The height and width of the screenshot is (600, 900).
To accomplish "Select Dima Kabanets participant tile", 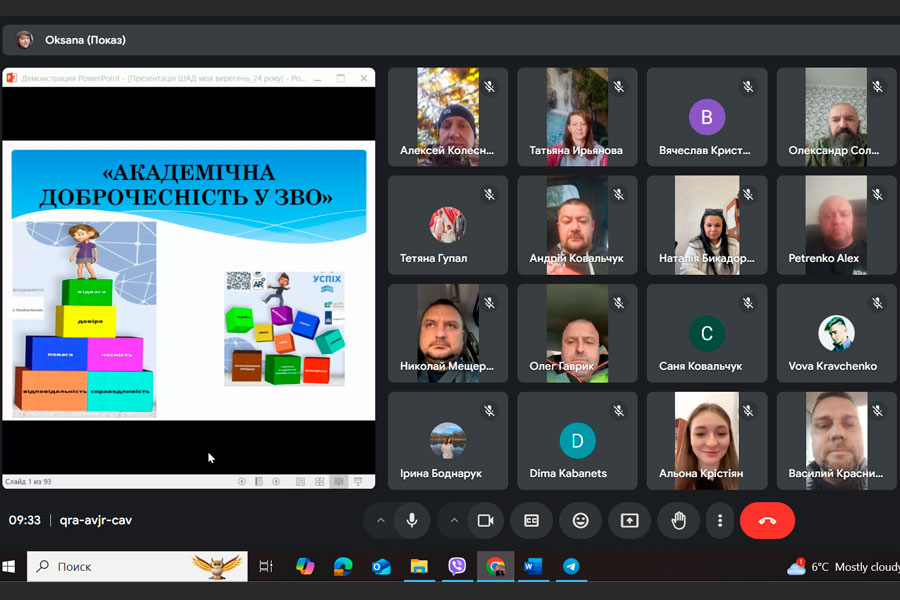I will 577,440.
